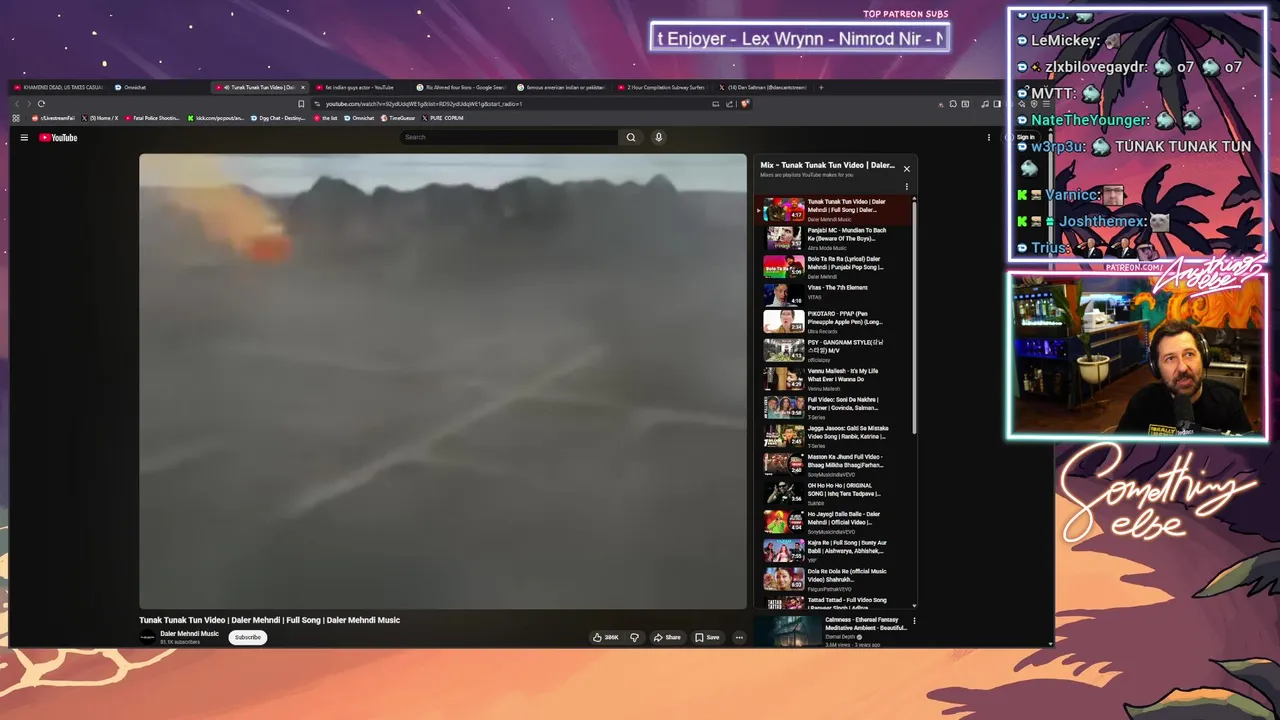Bookmark this page from address bar
Viewport: 1280px width, 720px height.
click(x=301, y=103)
